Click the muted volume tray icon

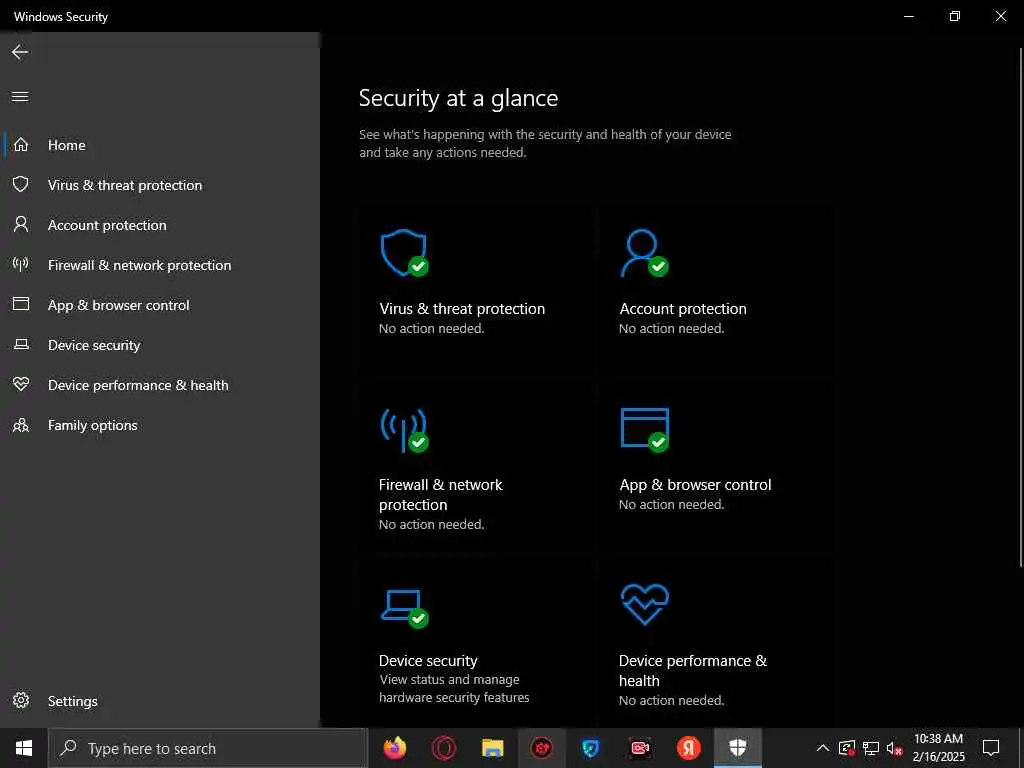(x=895, y=748)
